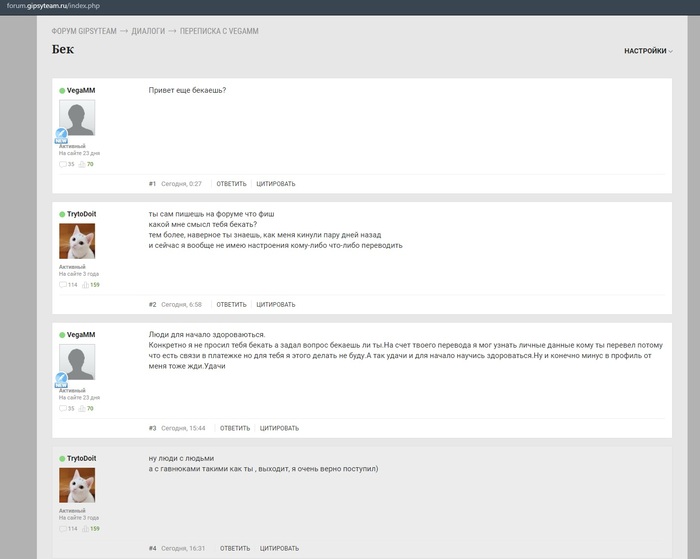Open VegaMM avatar in post #3

[x=77, y=362]
